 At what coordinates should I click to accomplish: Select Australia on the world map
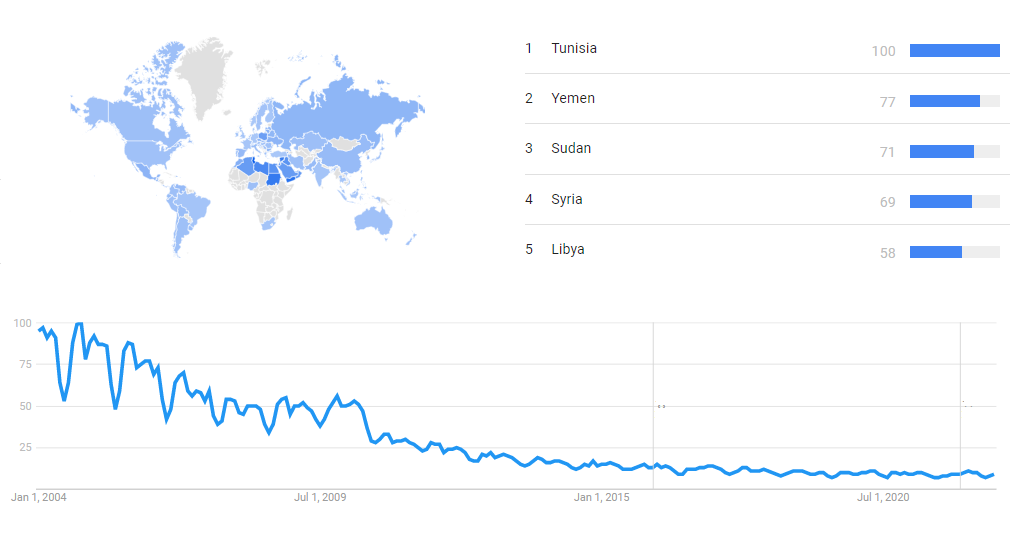(x=378, y=220)
